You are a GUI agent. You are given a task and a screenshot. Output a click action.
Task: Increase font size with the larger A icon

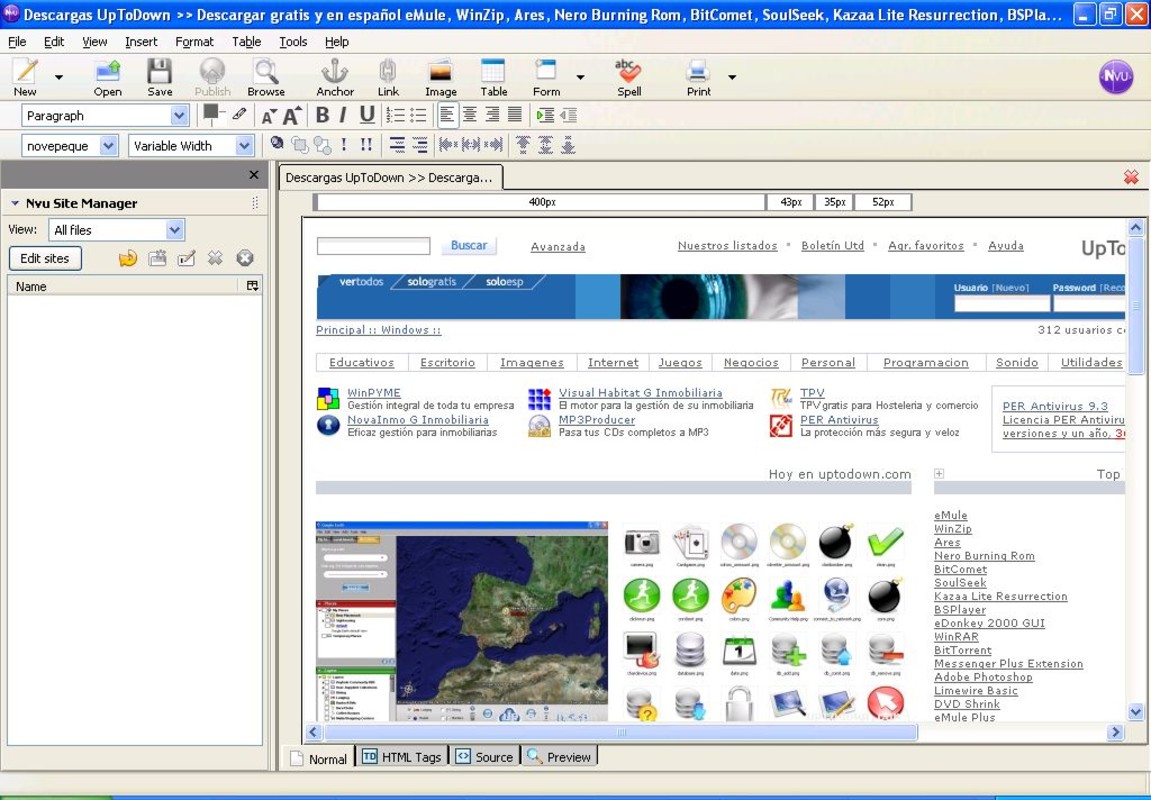[x=292, y=116]
